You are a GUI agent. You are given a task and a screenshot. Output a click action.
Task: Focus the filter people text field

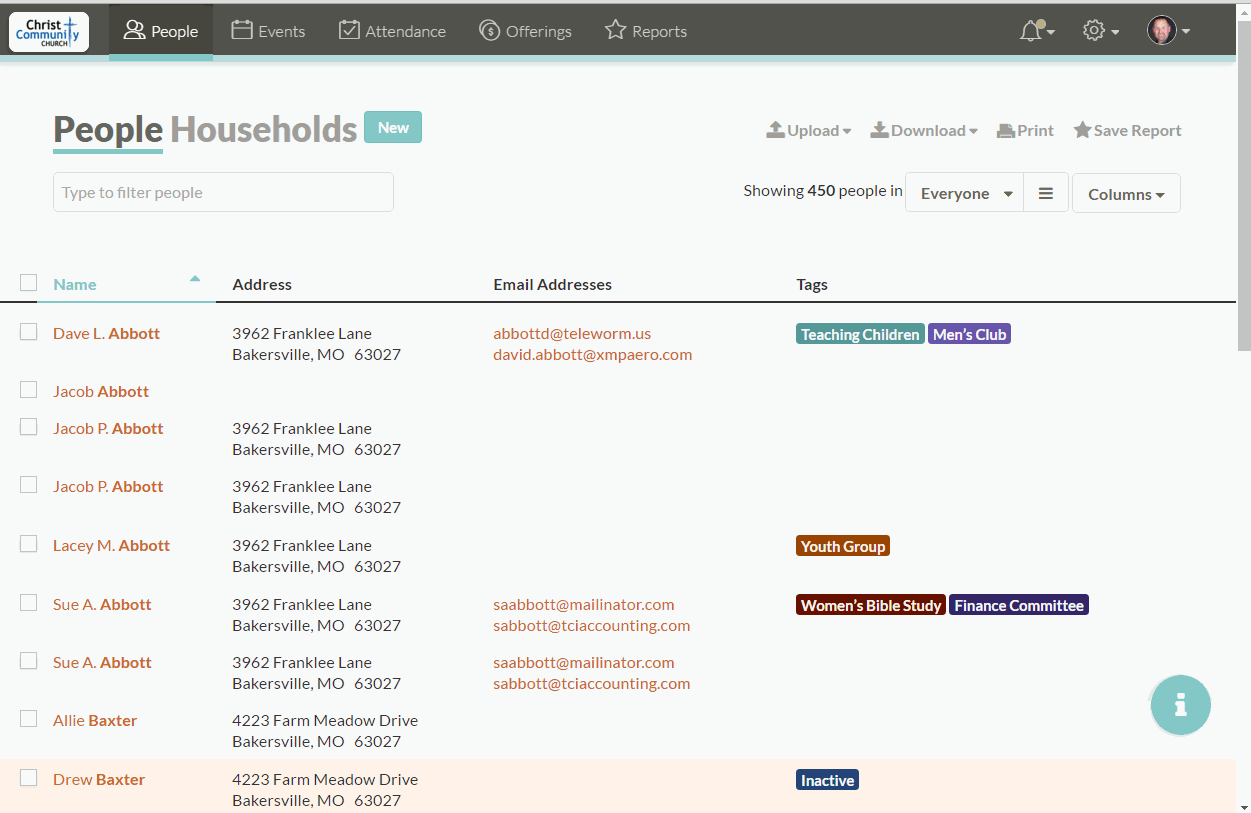pos(223,192)
